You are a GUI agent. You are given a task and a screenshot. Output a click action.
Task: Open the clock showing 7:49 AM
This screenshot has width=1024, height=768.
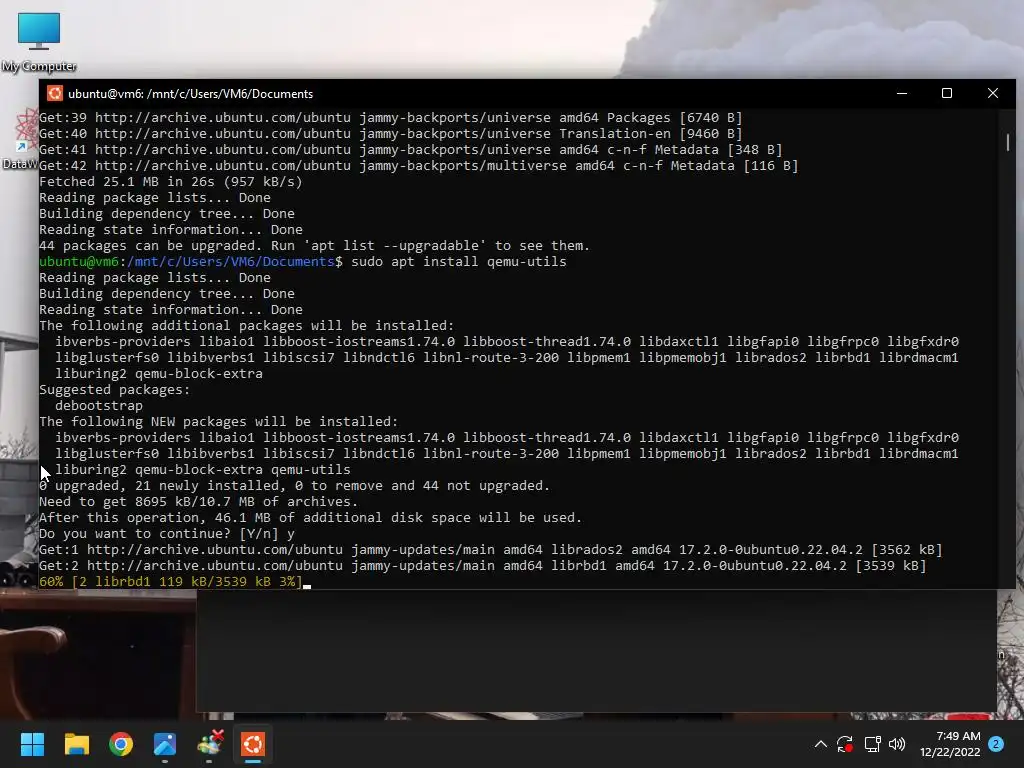click(950, 744)
